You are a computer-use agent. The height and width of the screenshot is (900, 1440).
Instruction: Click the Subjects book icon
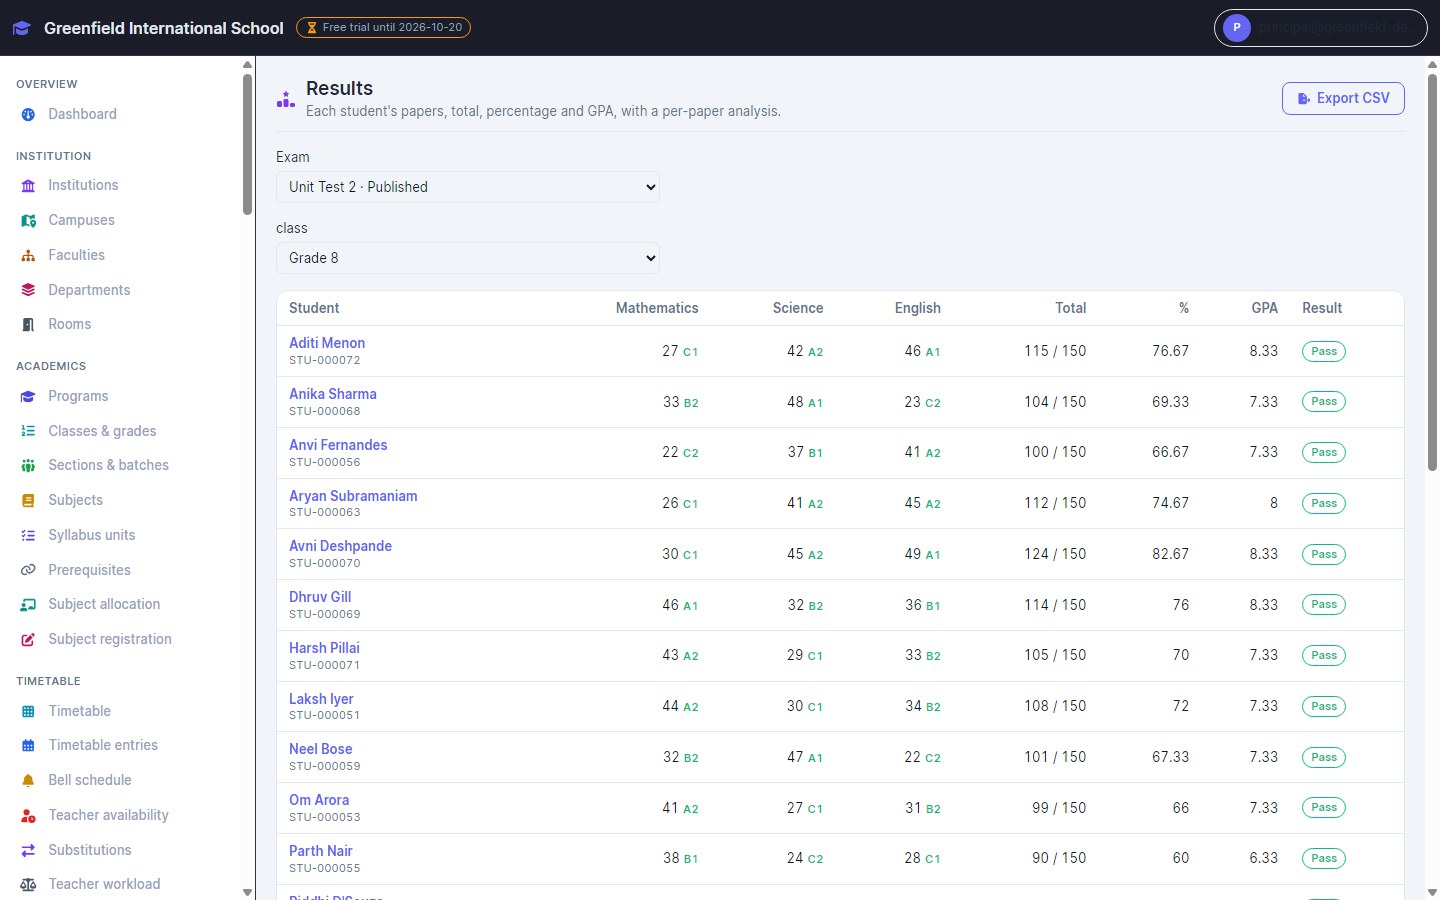pyautogui.click(x=28, y=501)
